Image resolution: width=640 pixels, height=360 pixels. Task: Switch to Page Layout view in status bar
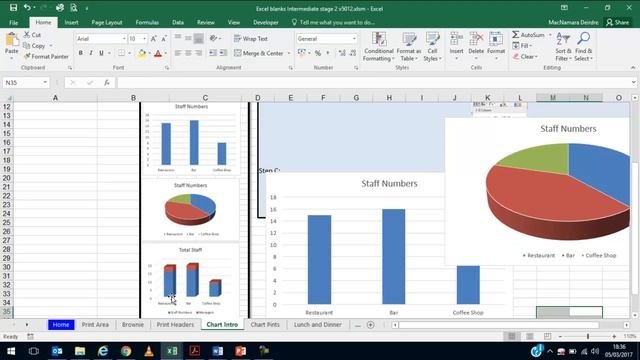(529, 336)
